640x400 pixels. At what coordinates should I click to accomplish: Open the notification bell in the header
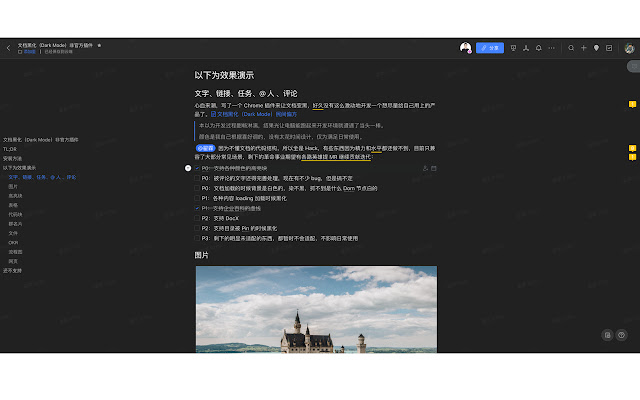pos(539,48)
